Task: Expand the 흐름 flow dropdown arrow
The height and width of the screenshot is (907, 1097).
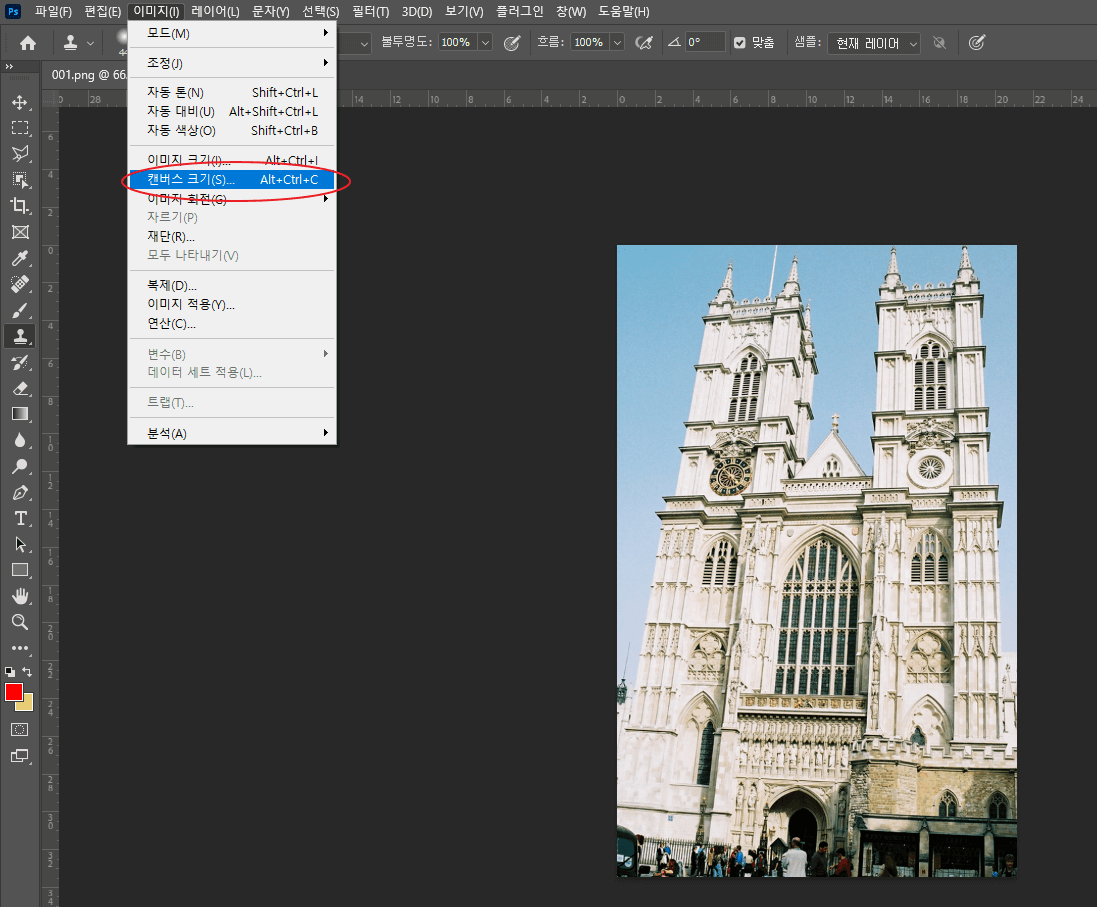Action: pos(617,43)
